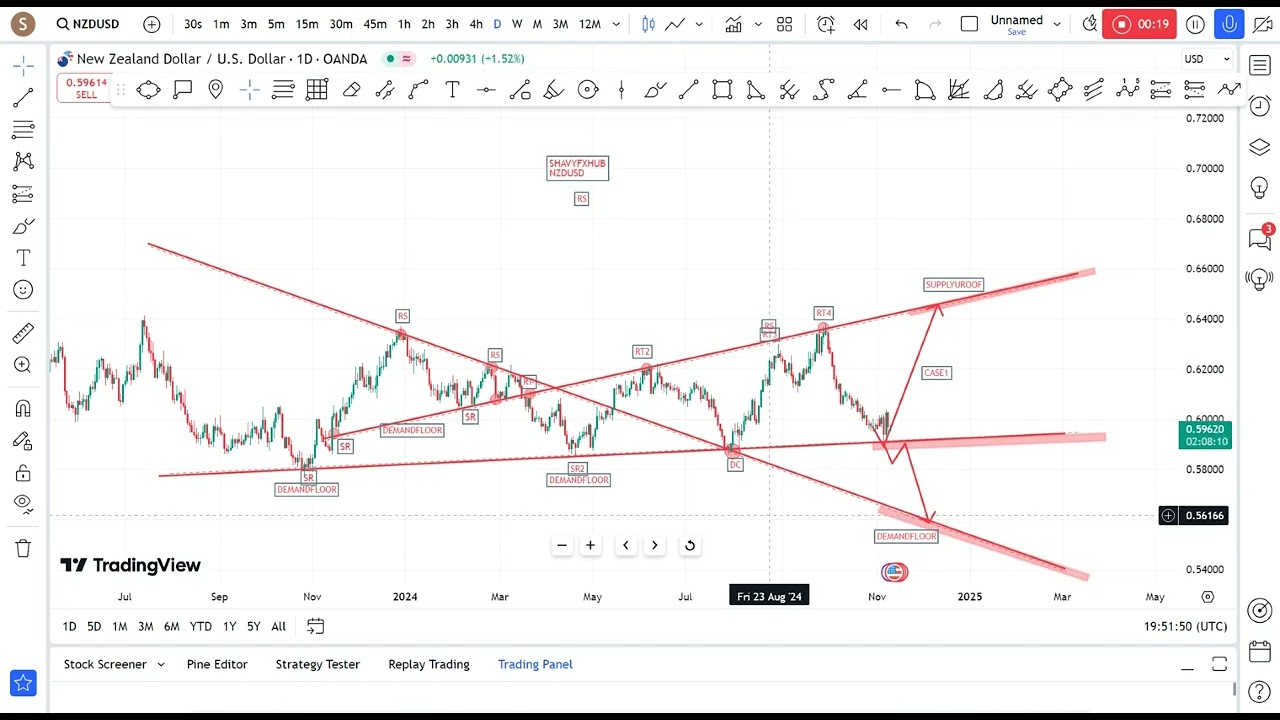Click the NZDUSD symbol search field
1280x720 pixels.
point(88,24)
